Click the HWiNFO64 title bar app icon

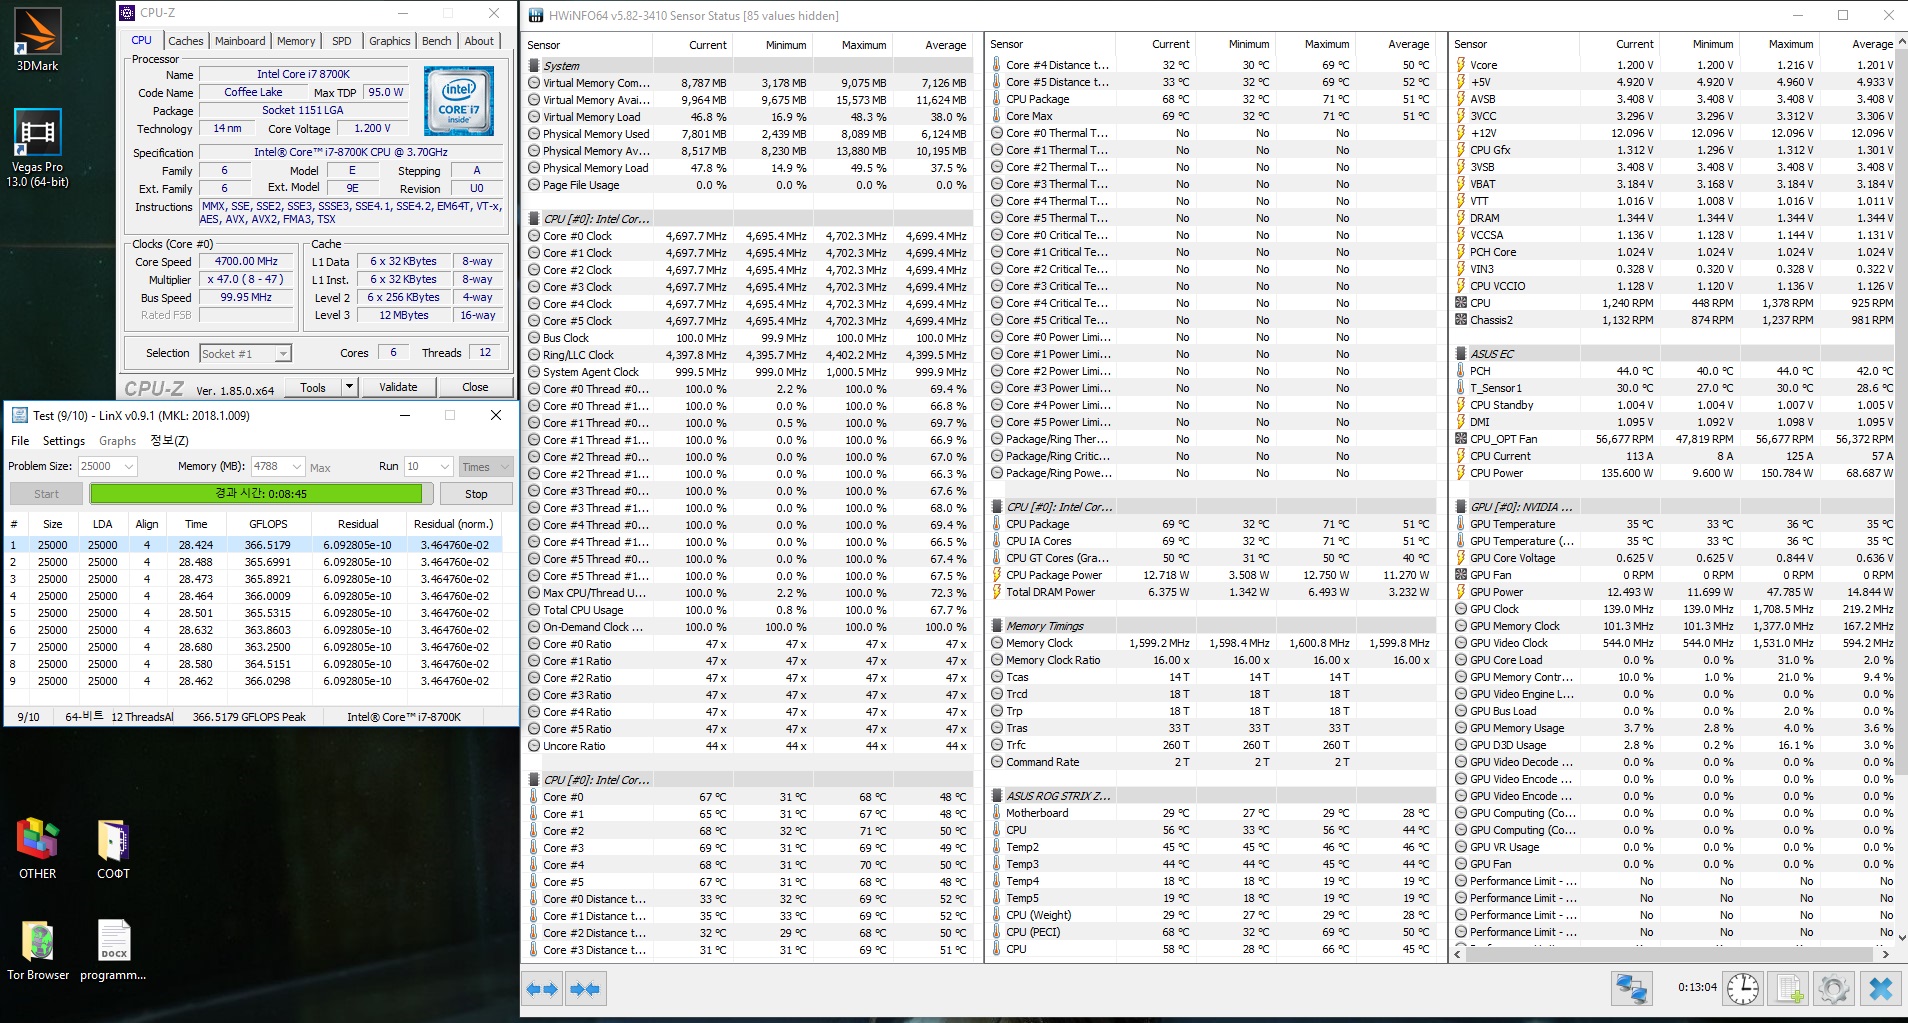click(535, 15)
